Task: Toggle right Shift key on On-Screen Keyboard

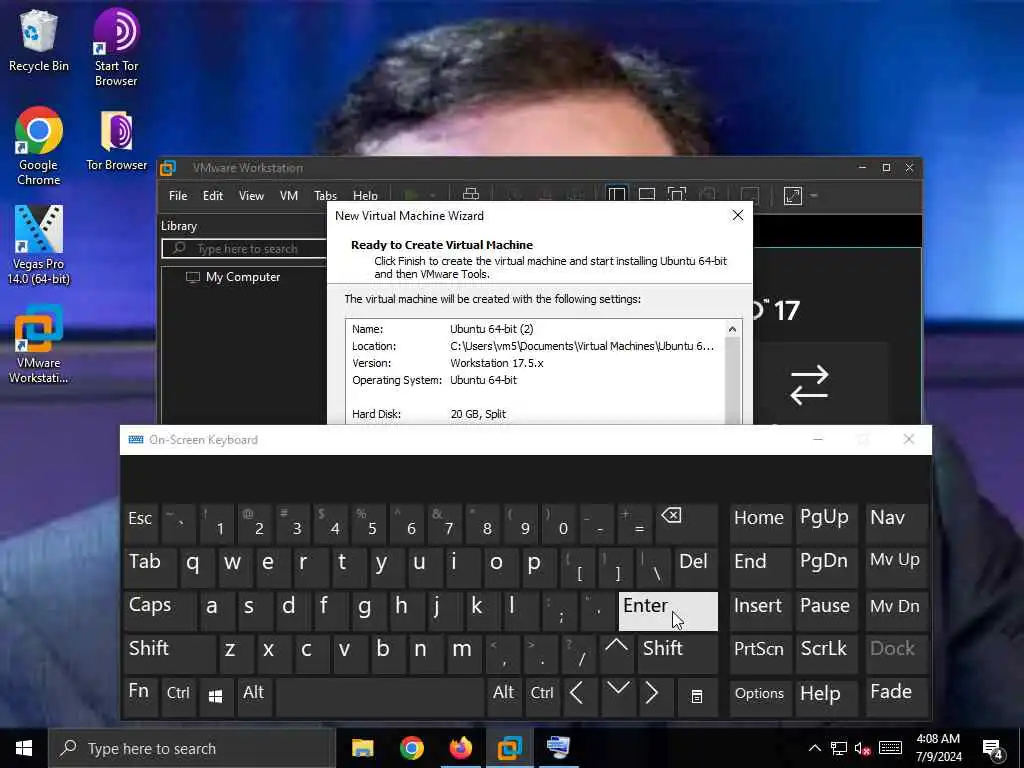Action: tap(678, 653)
